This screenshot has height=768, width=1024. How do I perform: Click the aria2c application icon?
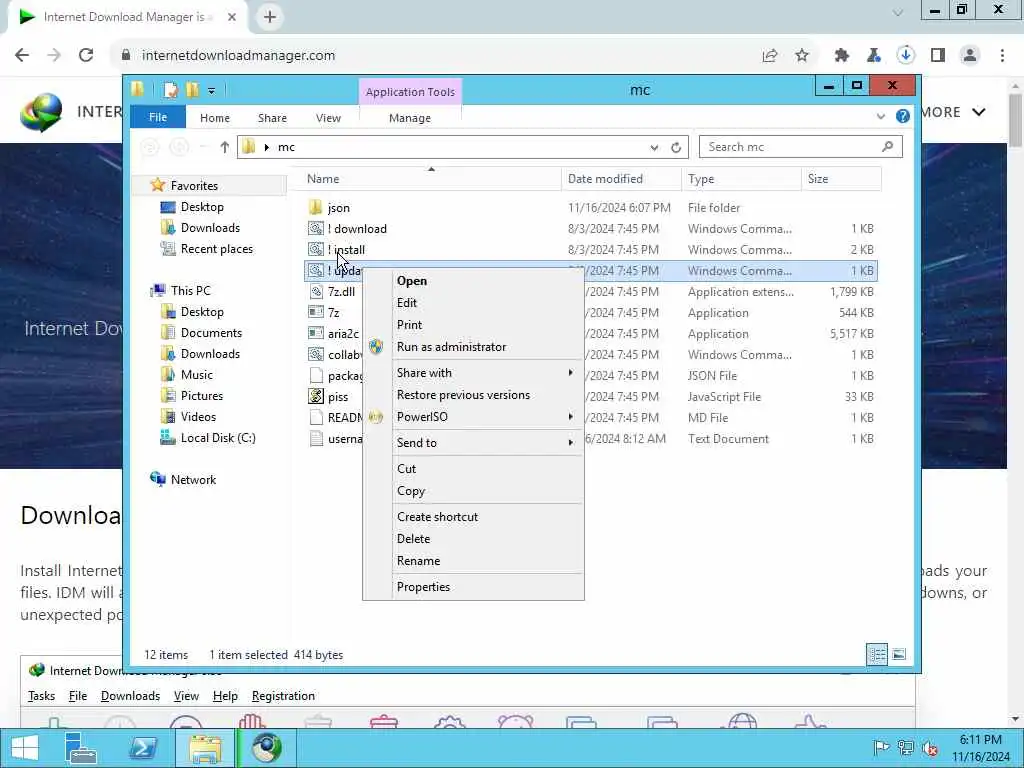point(315,333)
